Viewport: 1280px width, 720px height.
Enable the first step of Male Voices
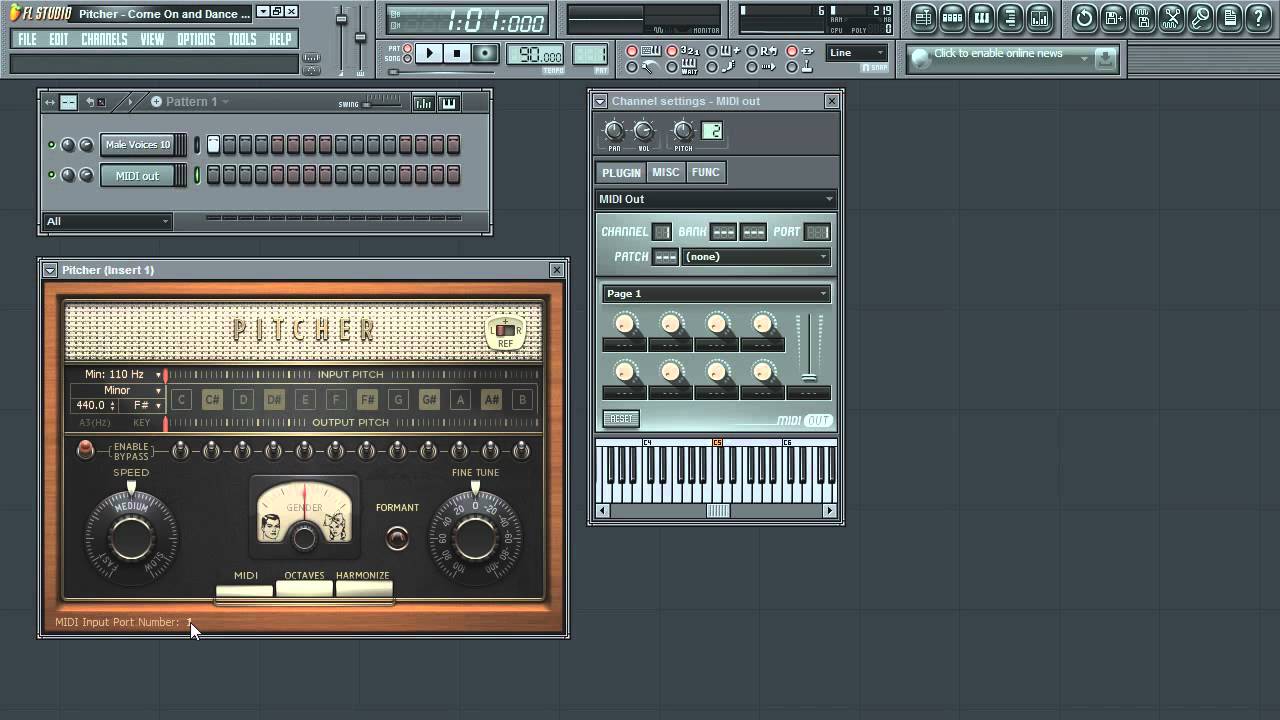point(213,145)
